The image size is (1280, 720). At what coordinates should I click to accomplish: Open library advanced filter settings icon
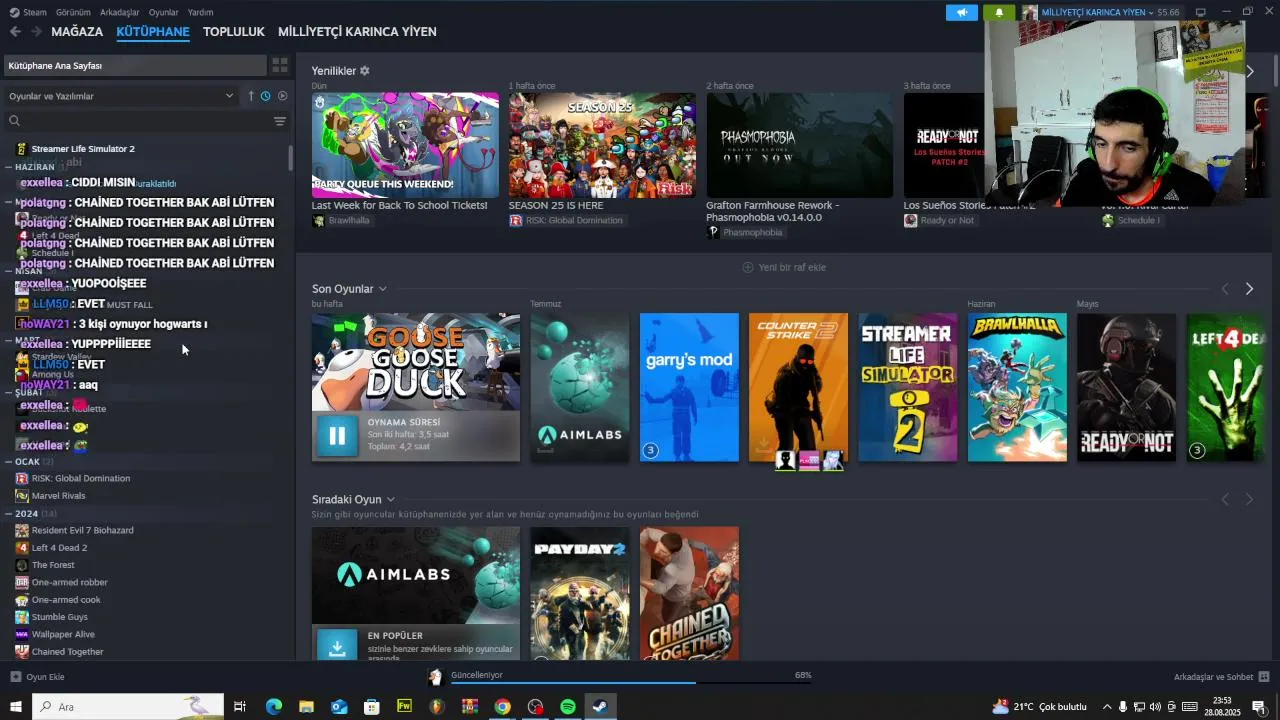280,121
